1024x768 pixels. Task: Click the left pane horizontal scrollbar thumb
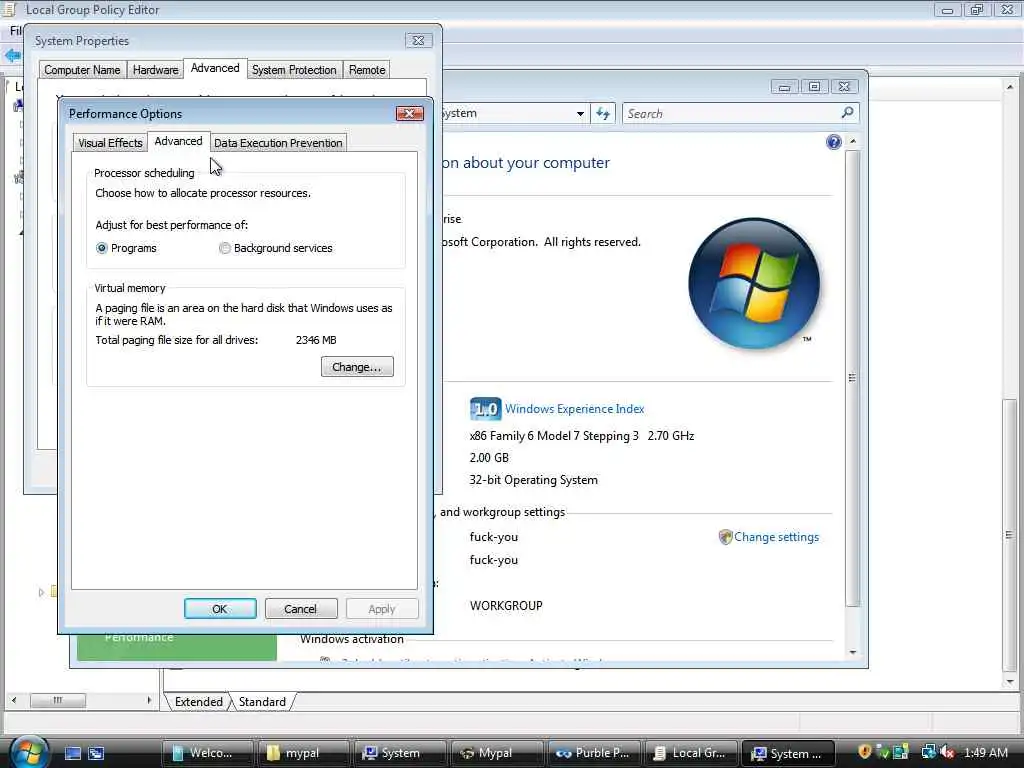[x=57, y=700]
